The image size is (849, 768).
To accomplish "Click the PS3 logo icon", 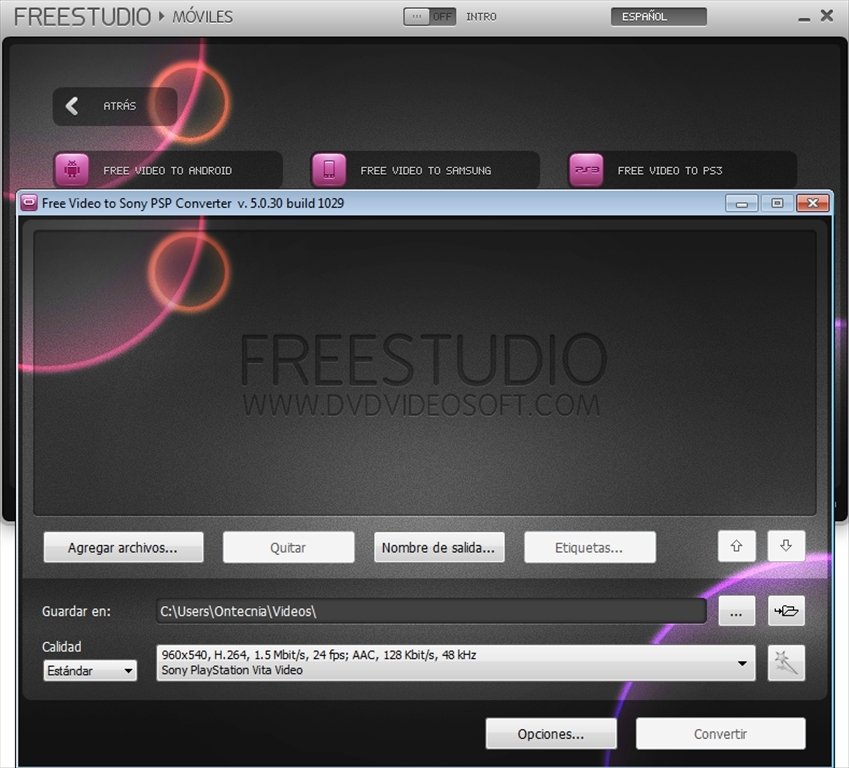I will click(x=586, y=170).
